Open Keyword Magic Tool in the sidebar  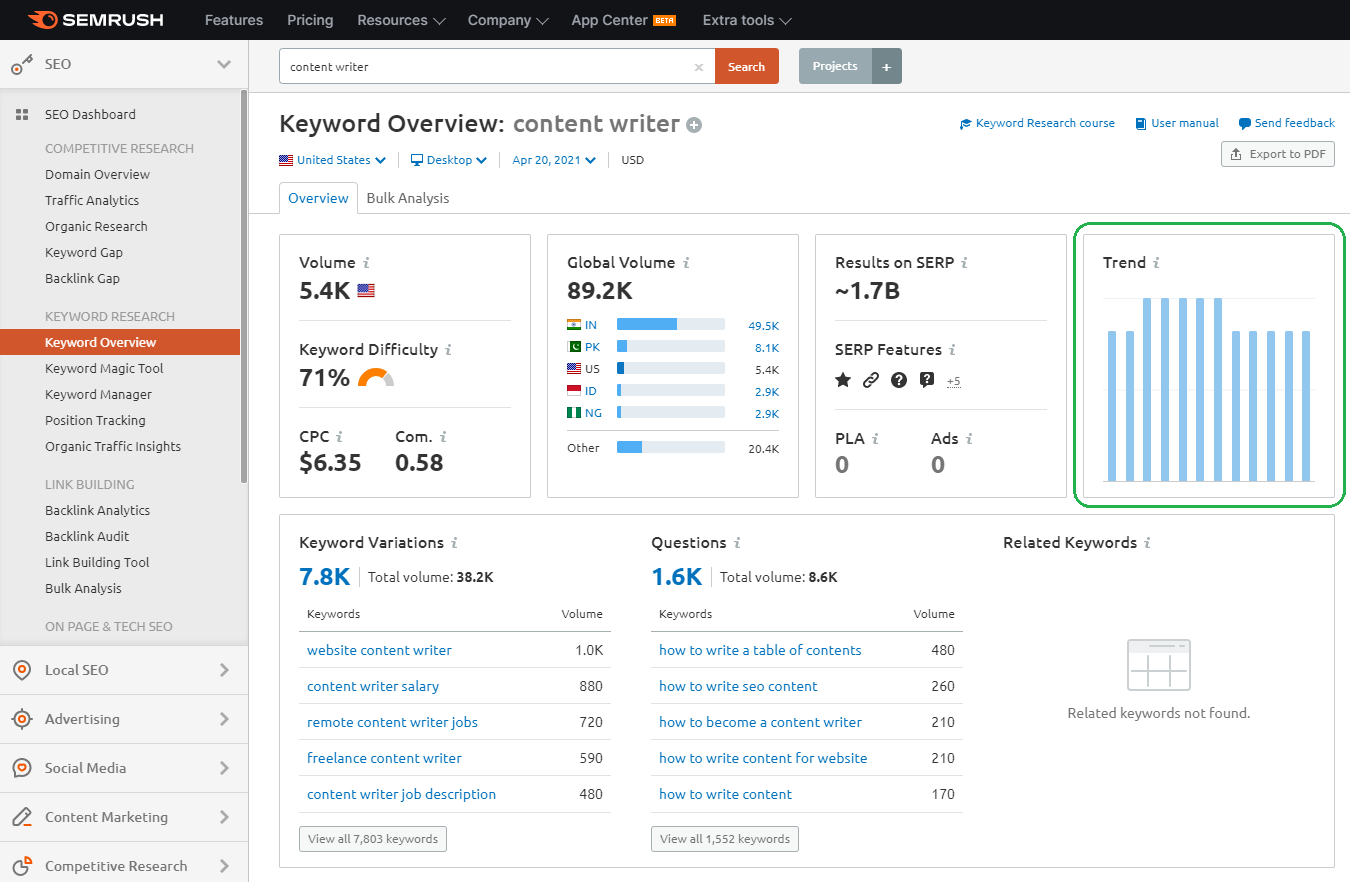[x=104, y=369]
